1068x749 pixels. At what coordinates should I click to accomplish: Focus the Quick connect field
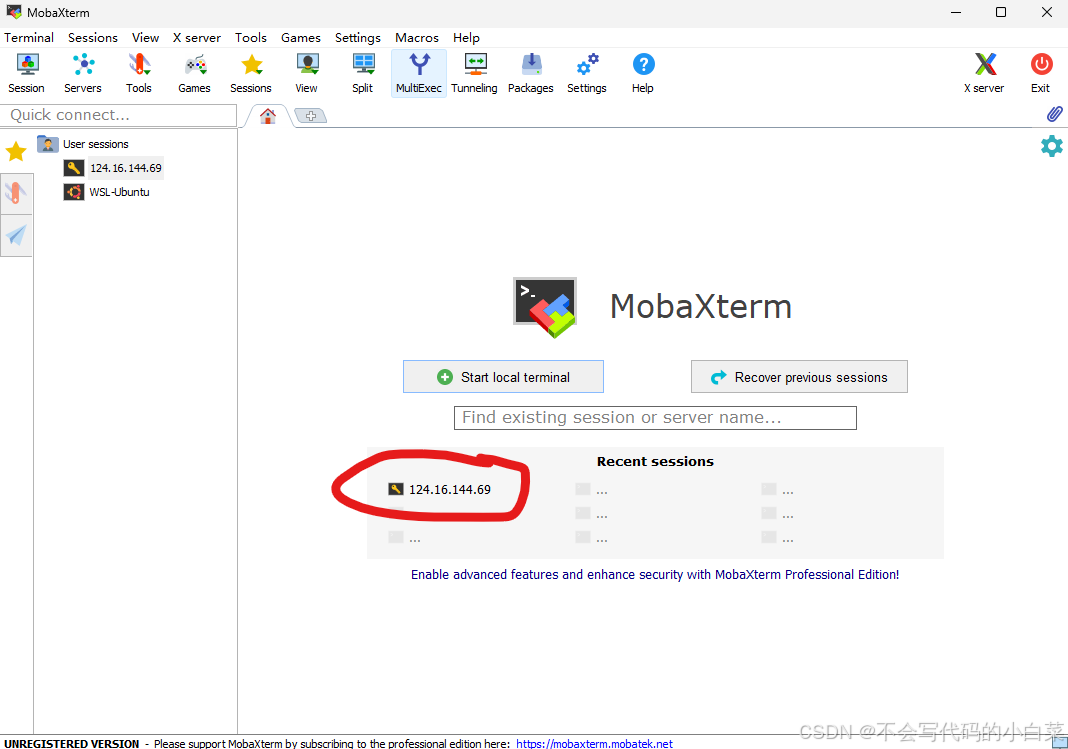(119, 115)
